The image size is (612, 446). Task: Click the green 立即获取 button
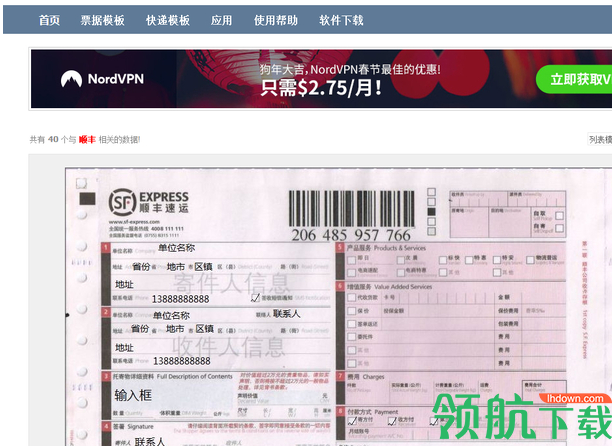[574, 79]
